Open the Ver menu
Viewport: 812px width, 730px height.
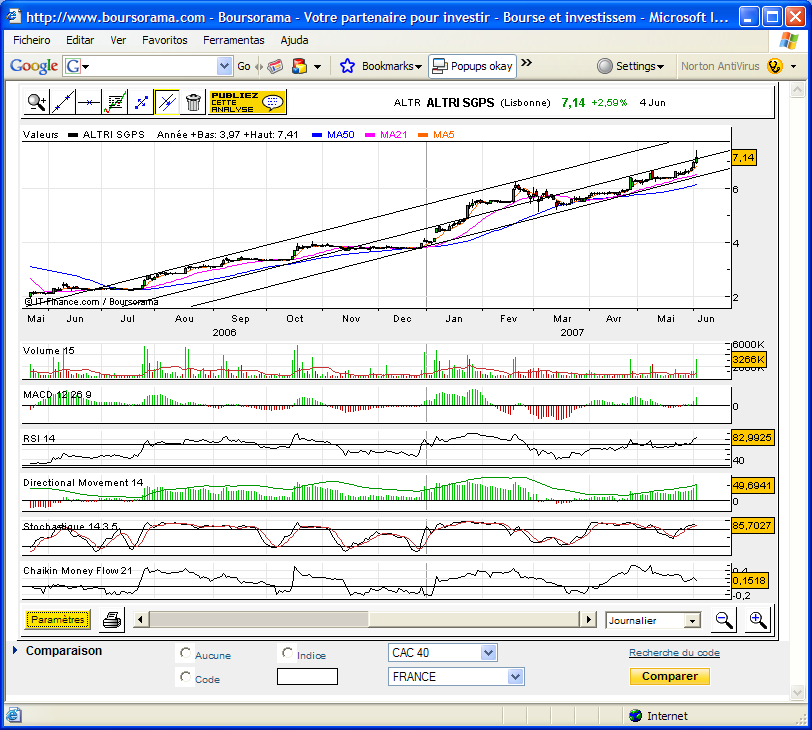coord(118,40)
